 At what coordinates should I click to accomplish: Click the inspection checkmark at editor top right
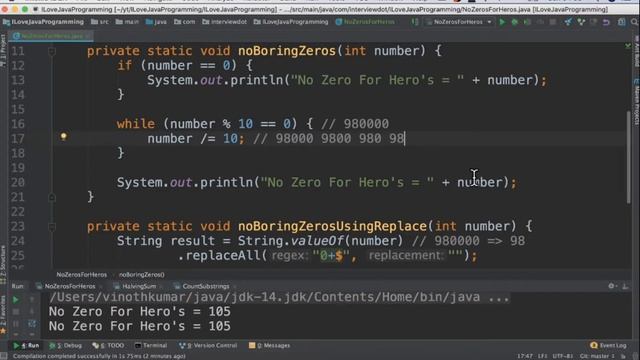tap(628, 47)
